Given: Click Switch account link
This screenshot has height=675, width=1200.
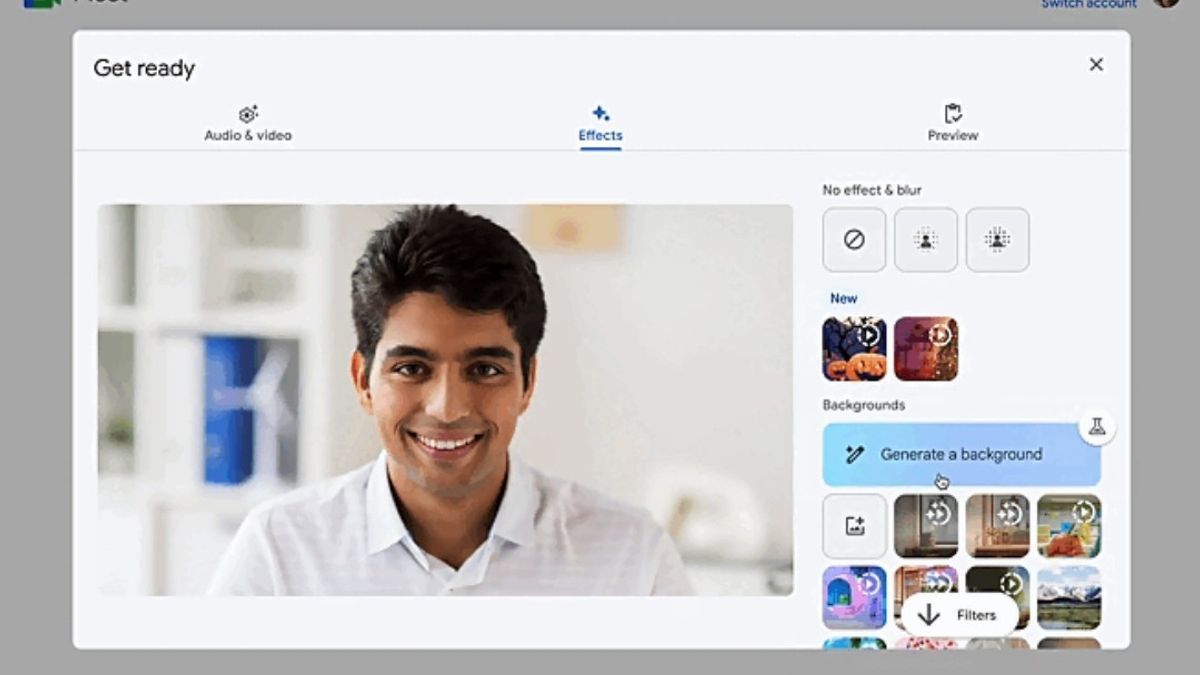Looking at the screenshot, I should tap(1089, 4).
